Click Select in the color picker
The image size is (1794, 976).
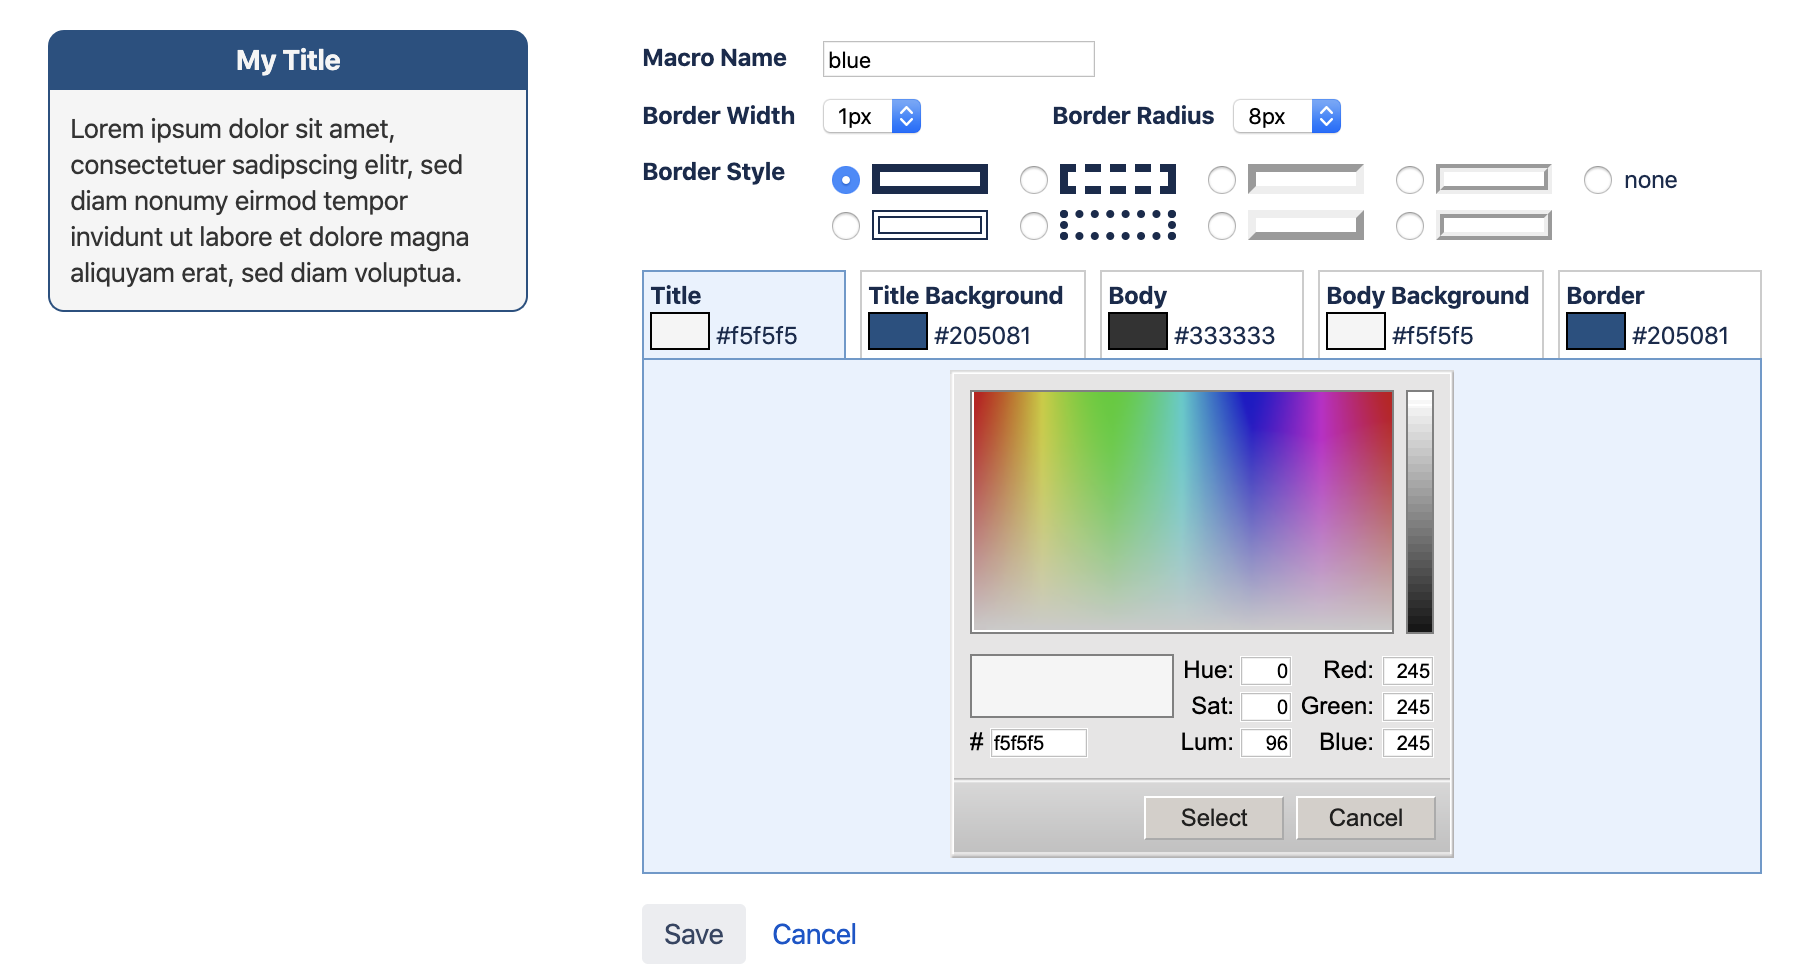(x=1212, y=817)
